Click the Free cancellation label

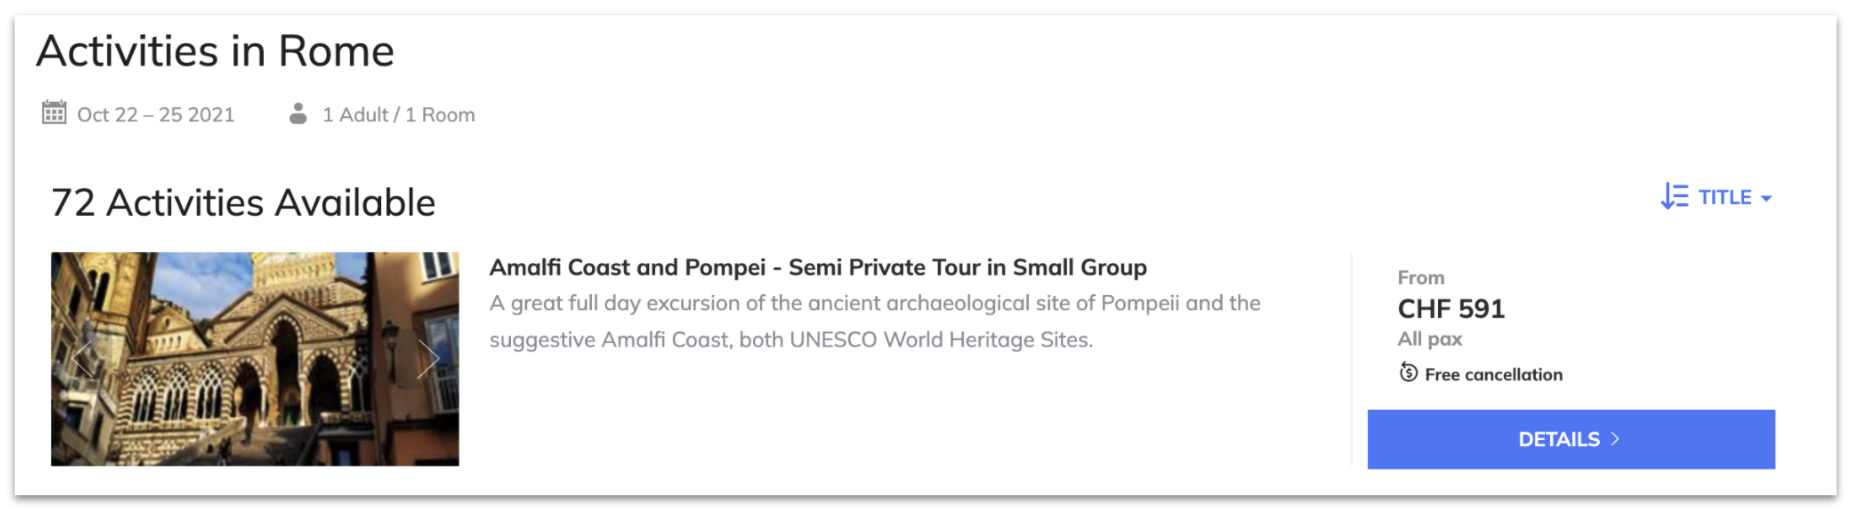pyautogui.click(x=1493, y=374)
